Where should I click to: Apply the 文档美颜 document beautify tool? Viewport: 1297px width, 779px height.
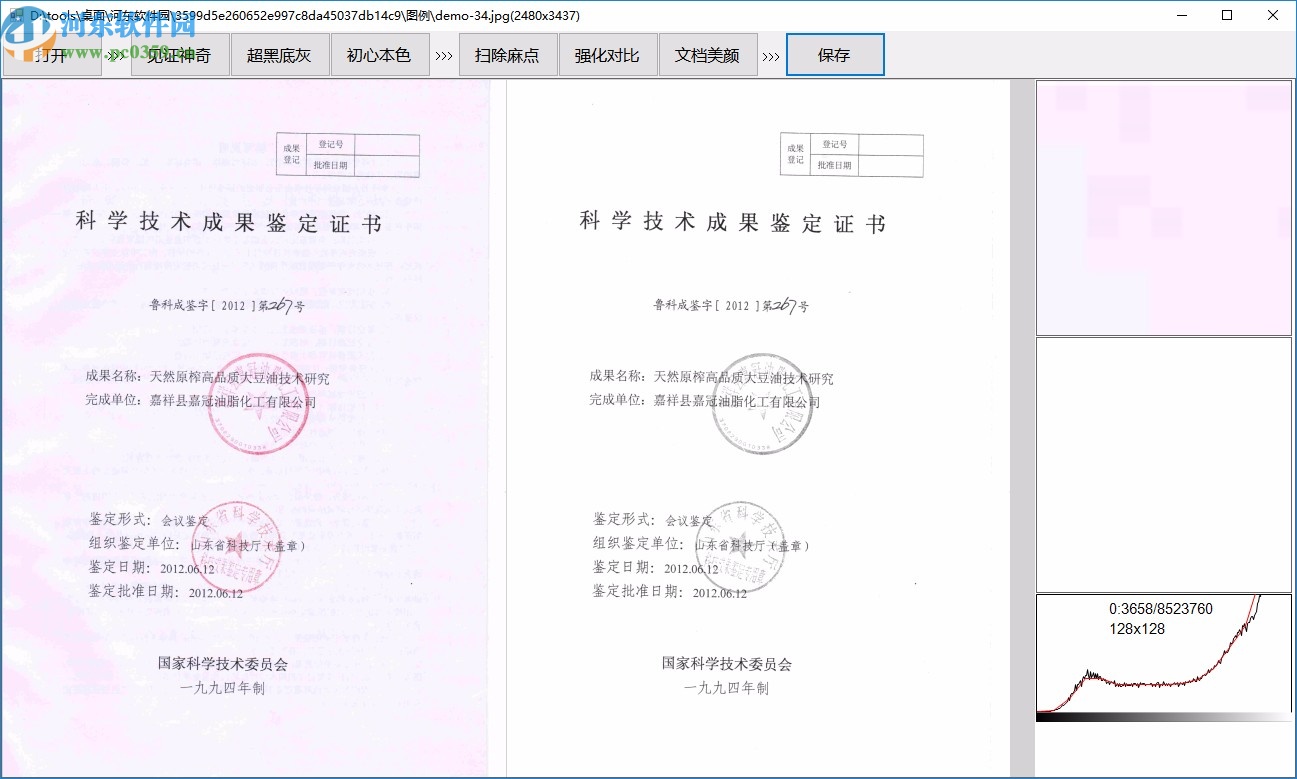(x=708, y=55)
